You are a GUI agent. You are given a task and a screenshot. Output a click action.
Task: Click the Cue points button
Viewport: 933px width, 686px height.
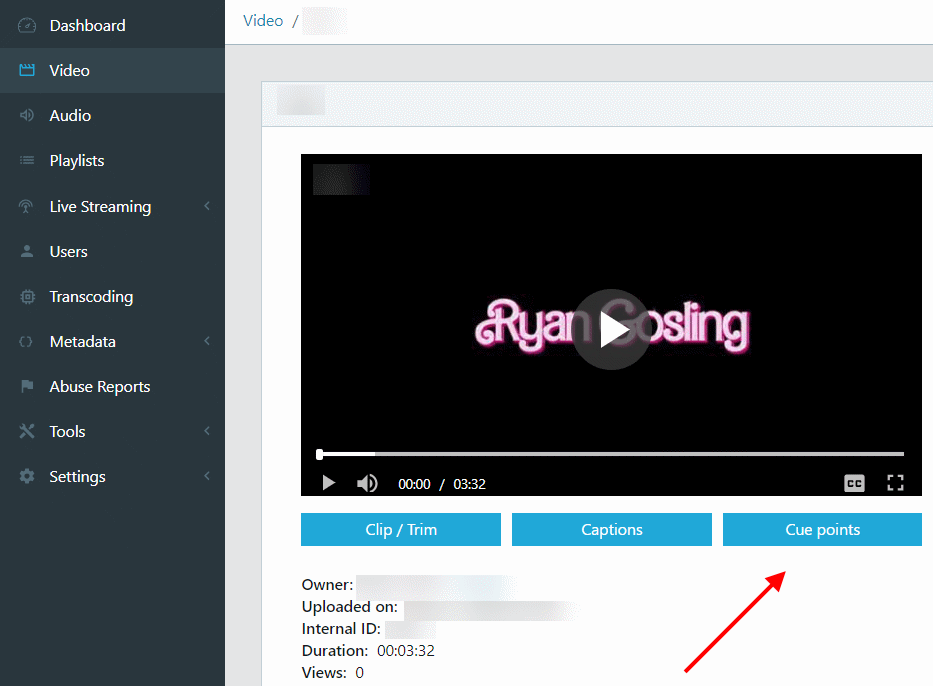coord(822,530)
